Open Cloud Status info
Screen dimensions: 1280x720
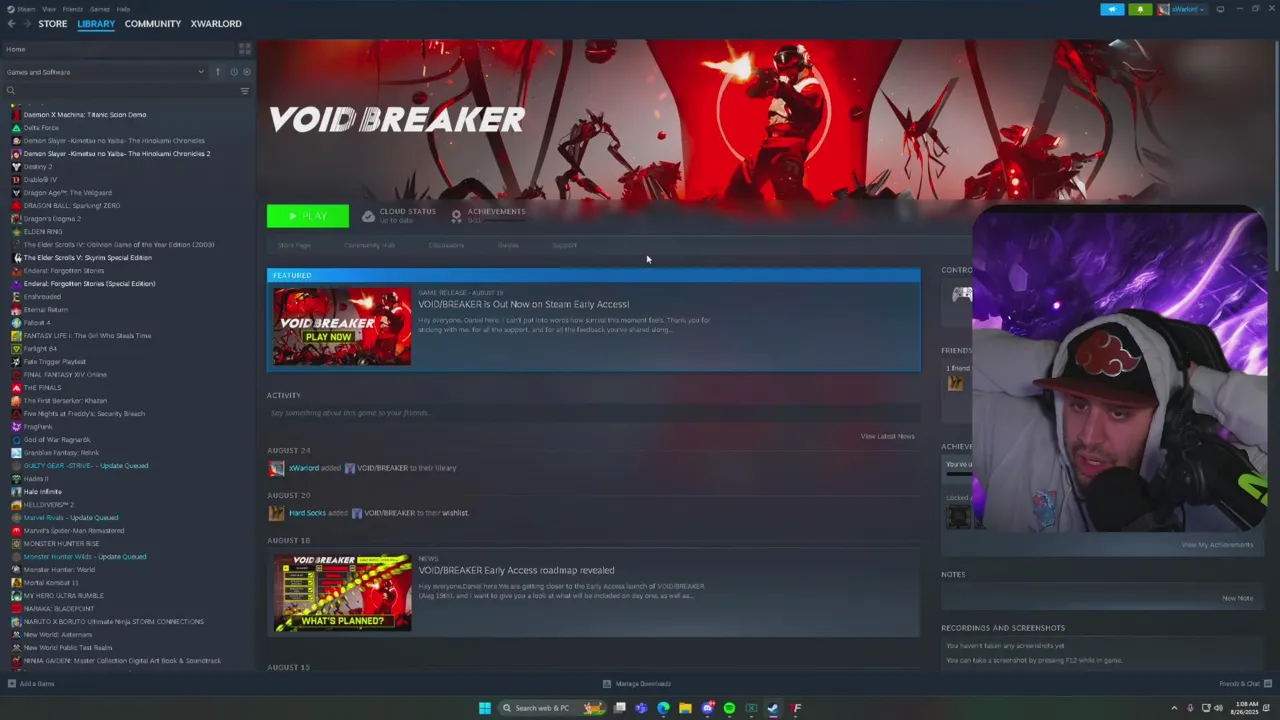[399, 215]
